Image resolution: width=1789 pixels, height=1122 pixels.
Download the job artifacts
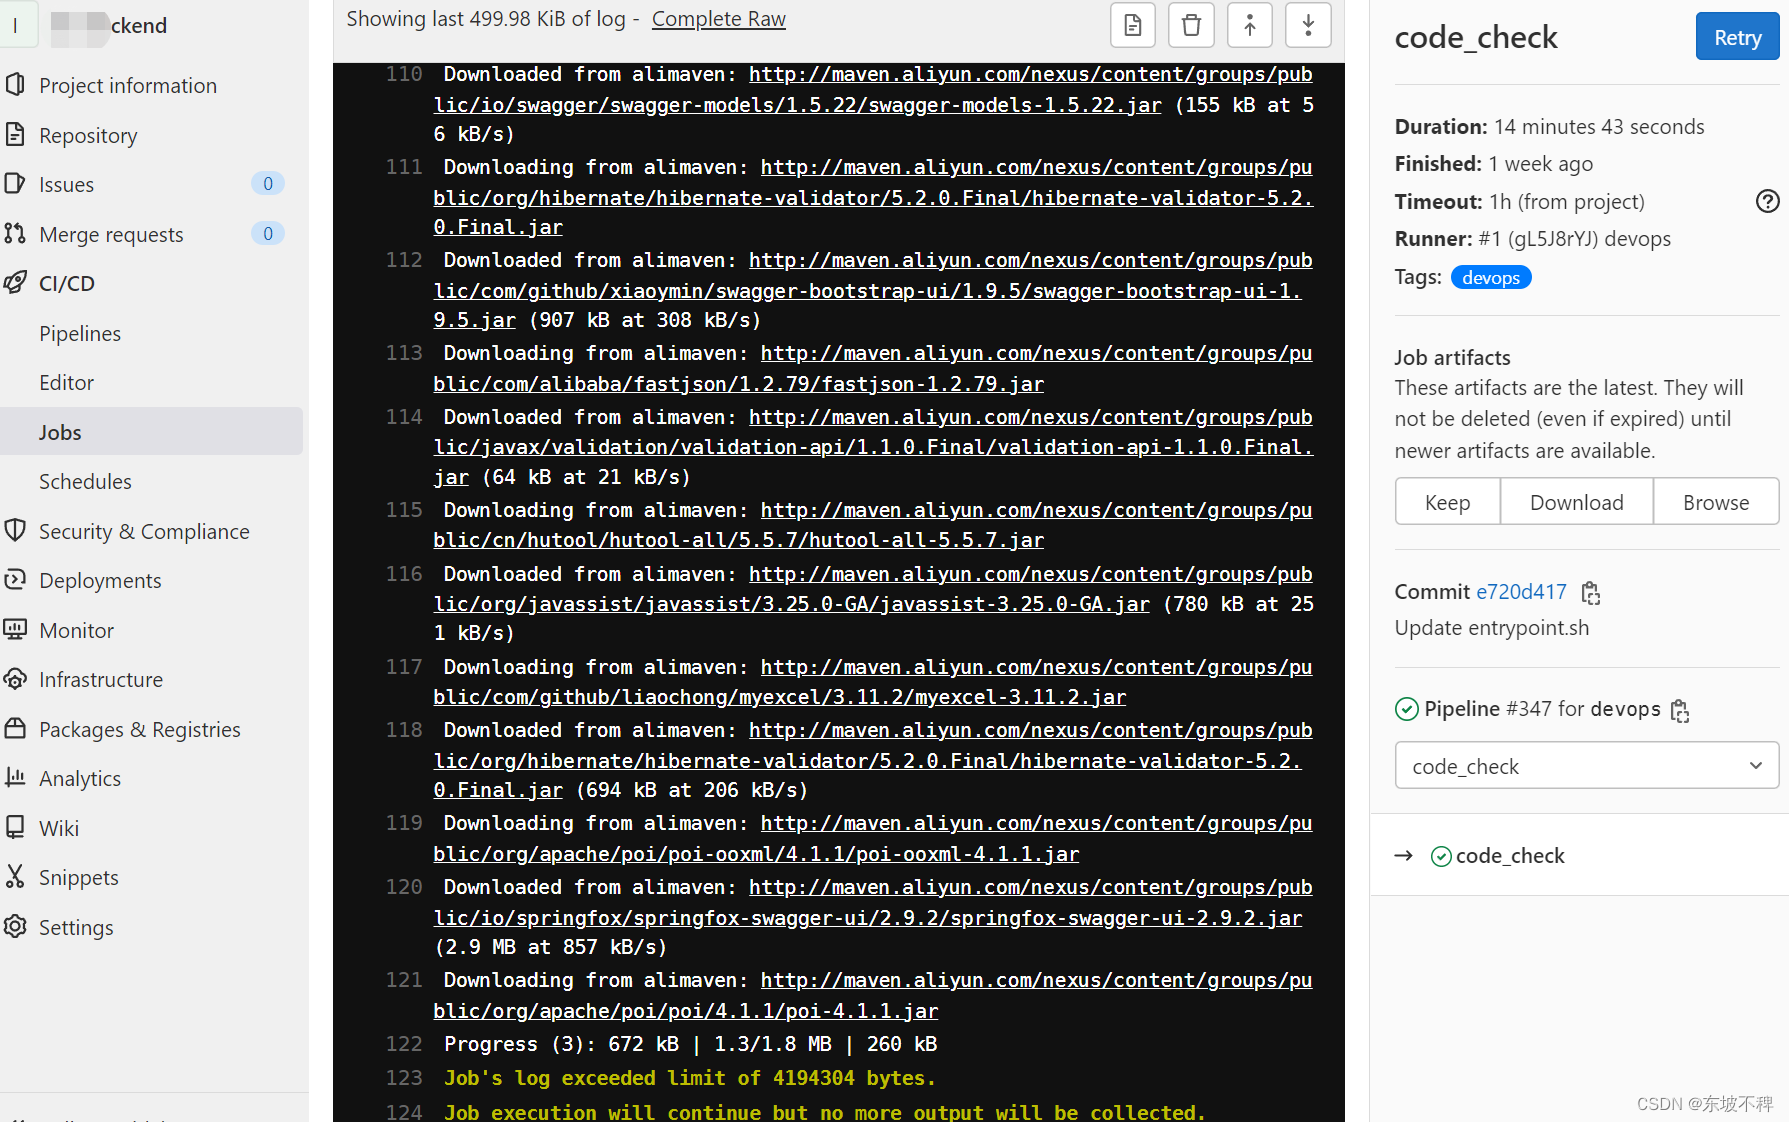tap(1576, 502)
